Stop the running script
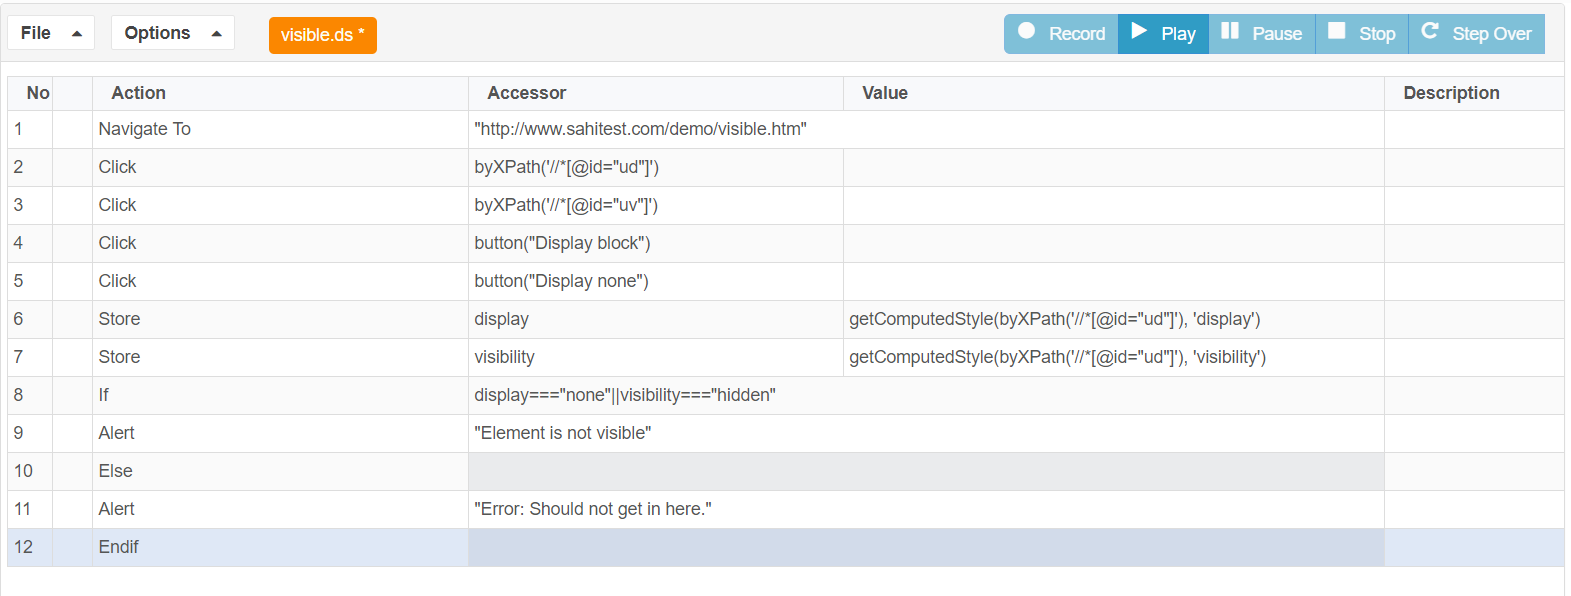 (1362, 34)
